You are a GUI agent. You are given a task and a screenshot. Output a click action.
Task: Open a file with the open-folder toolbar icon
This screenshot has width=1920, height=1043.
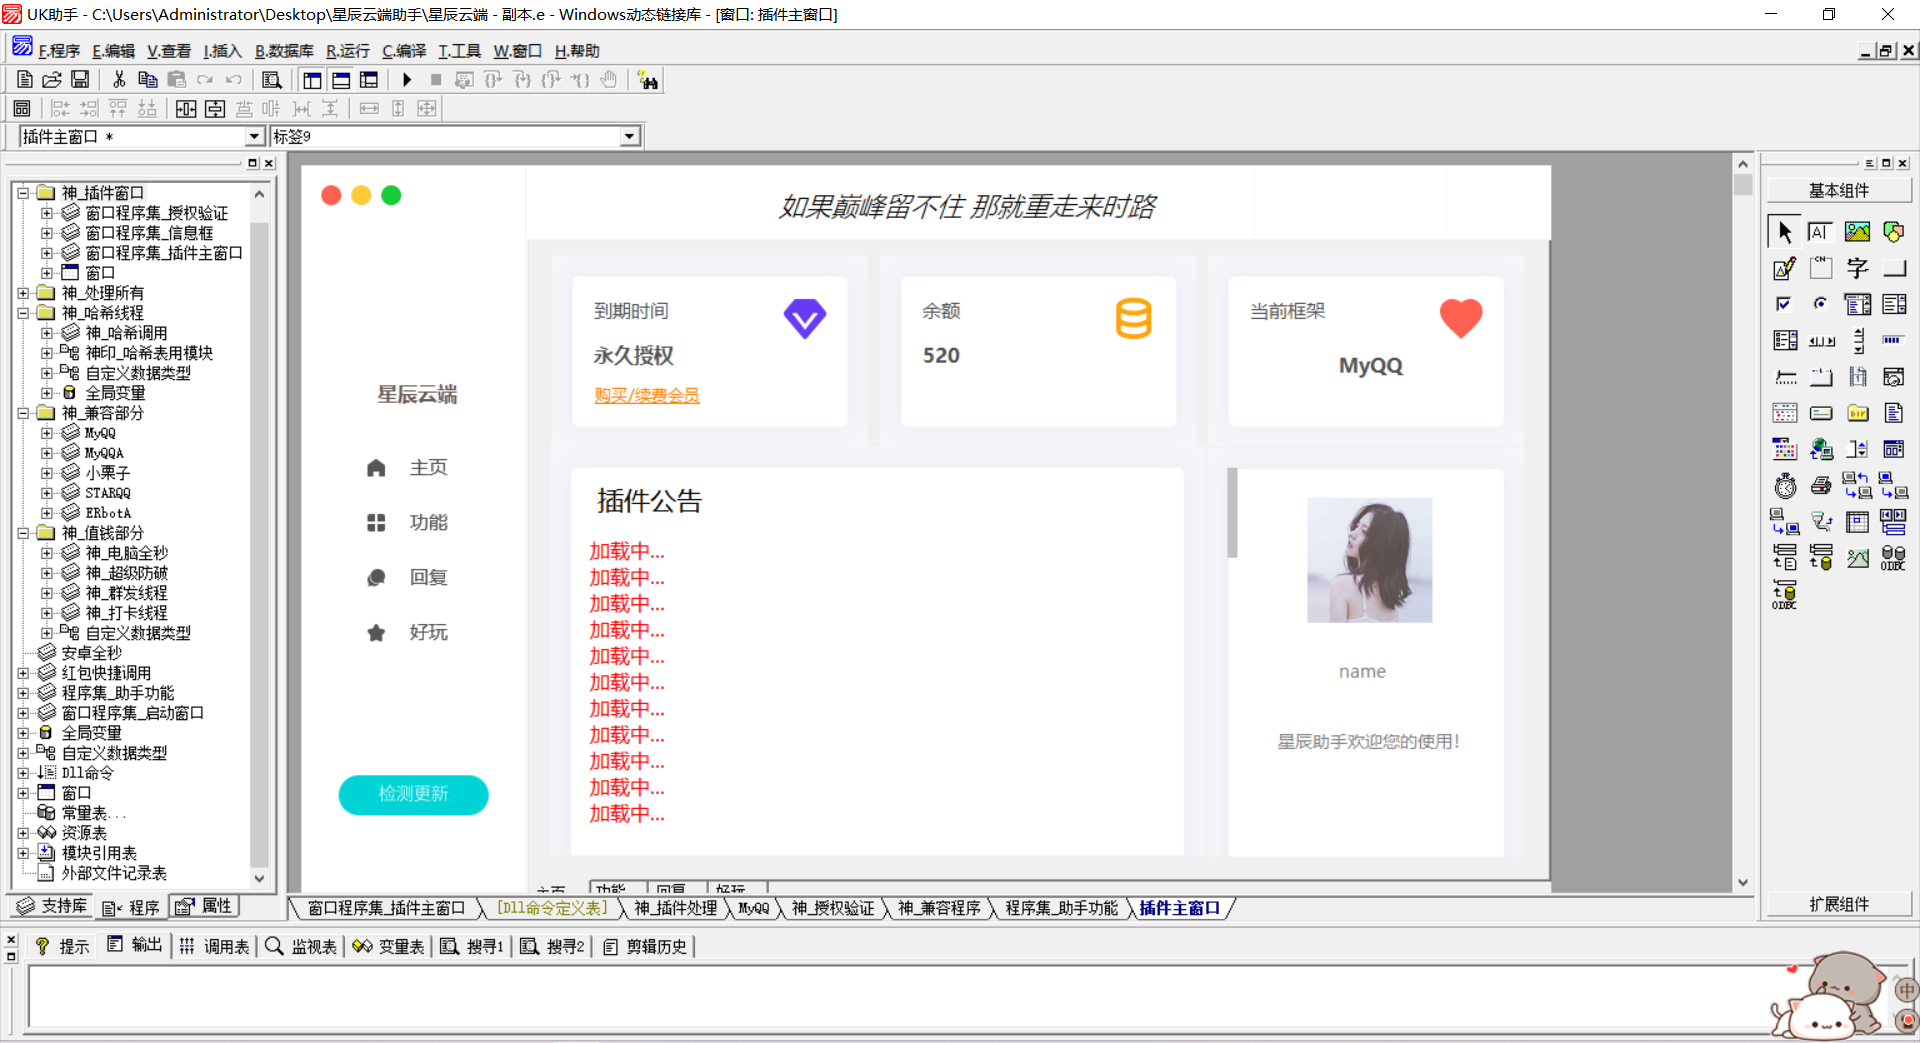(51, 79)
